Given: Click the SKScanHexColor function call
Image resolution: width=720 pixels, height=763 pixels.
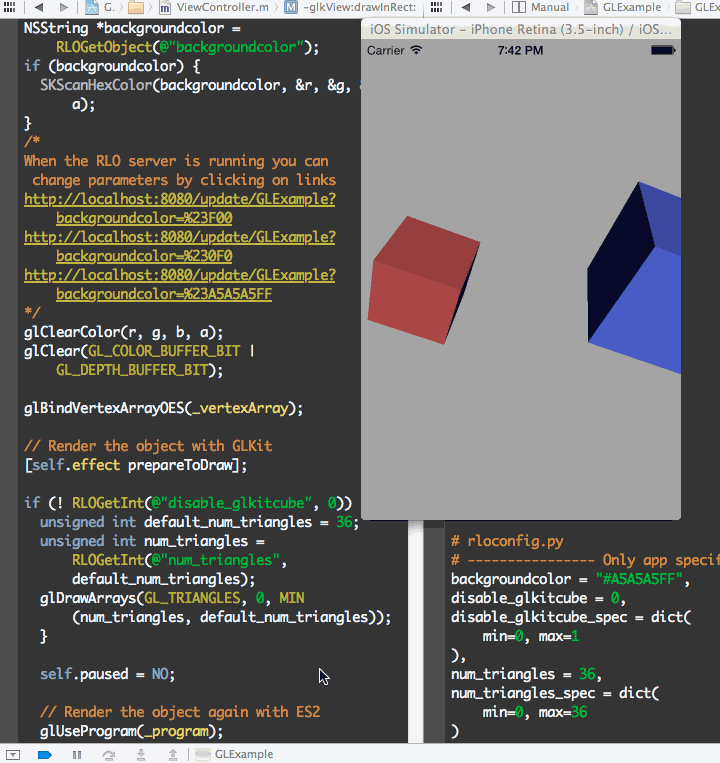Looking at the screenshot, I should (96, 85).
